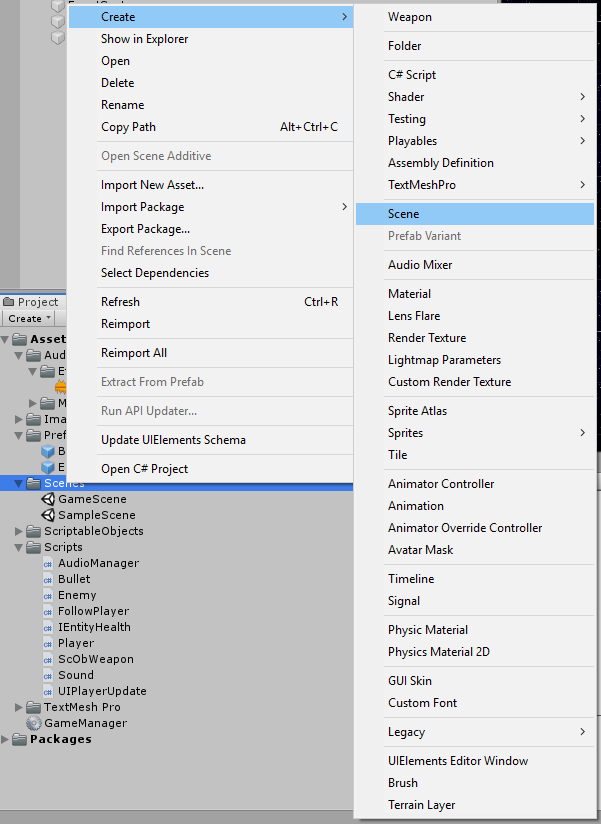
Task: Collapse the Scenes folder arrow
Action: pyautogui.click(x=19, y=483)
